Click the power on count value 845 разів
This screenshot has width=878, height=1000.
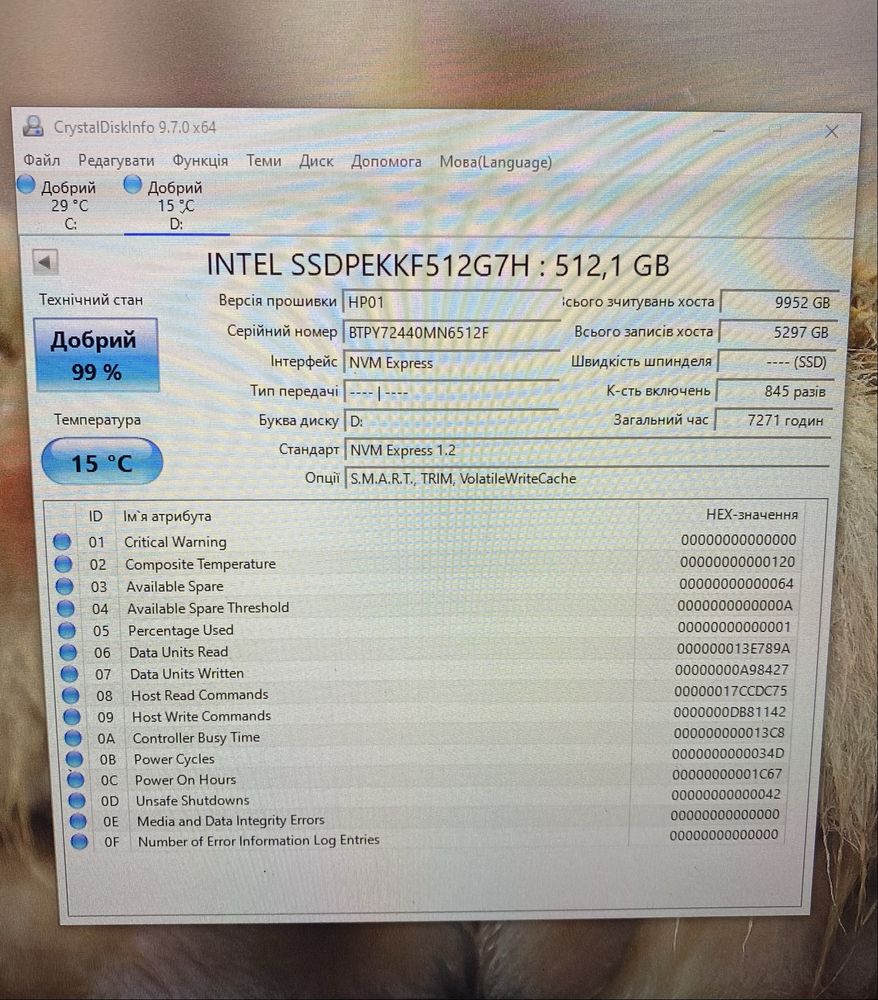pos(773,391)
